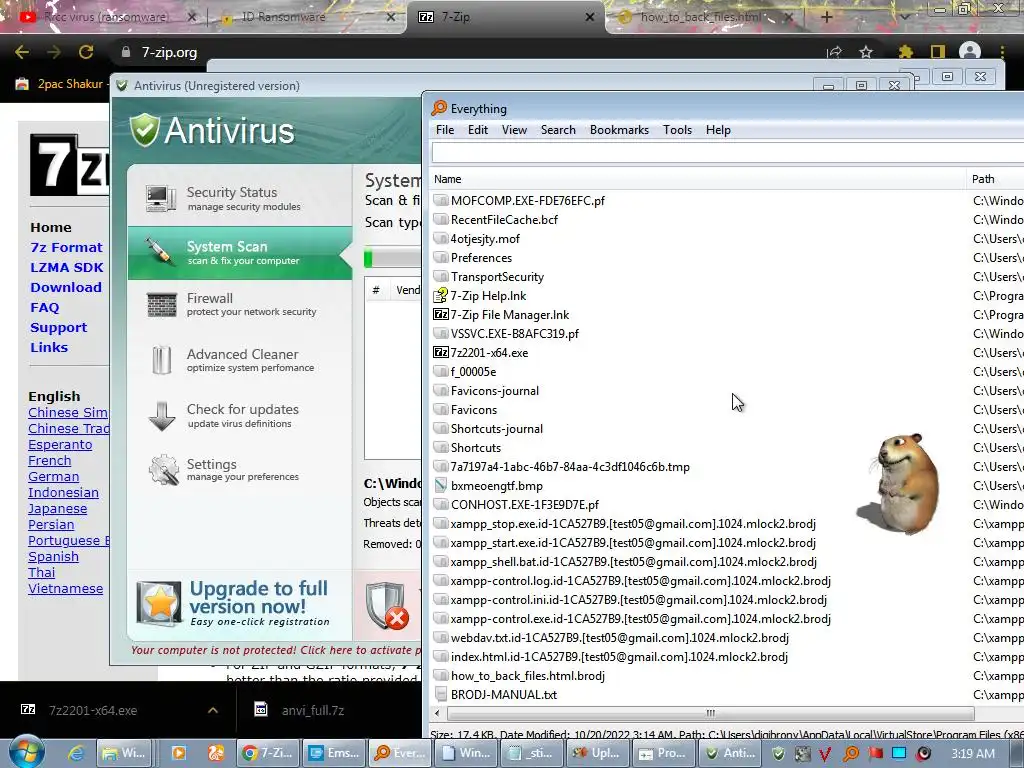
Task: Open Help menu in Everything
Action: pyautogui.click(x=718, y=130)
